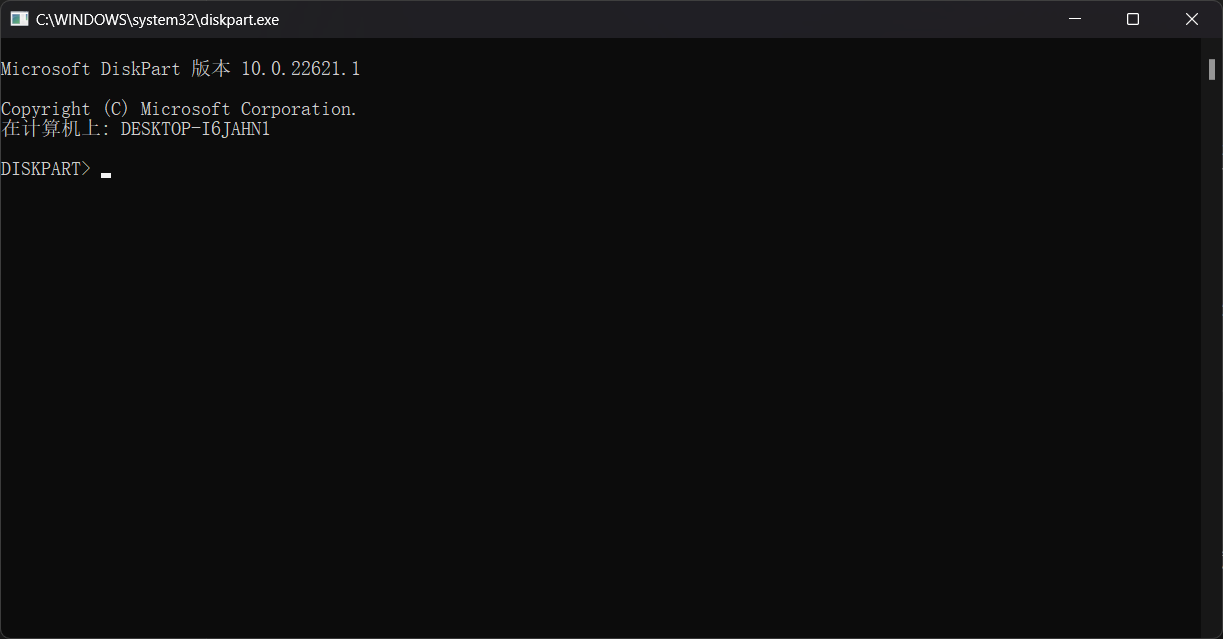Click the computer name DESKTOP-I6JAHN1

pyautogui.click(x=195, y=129)
